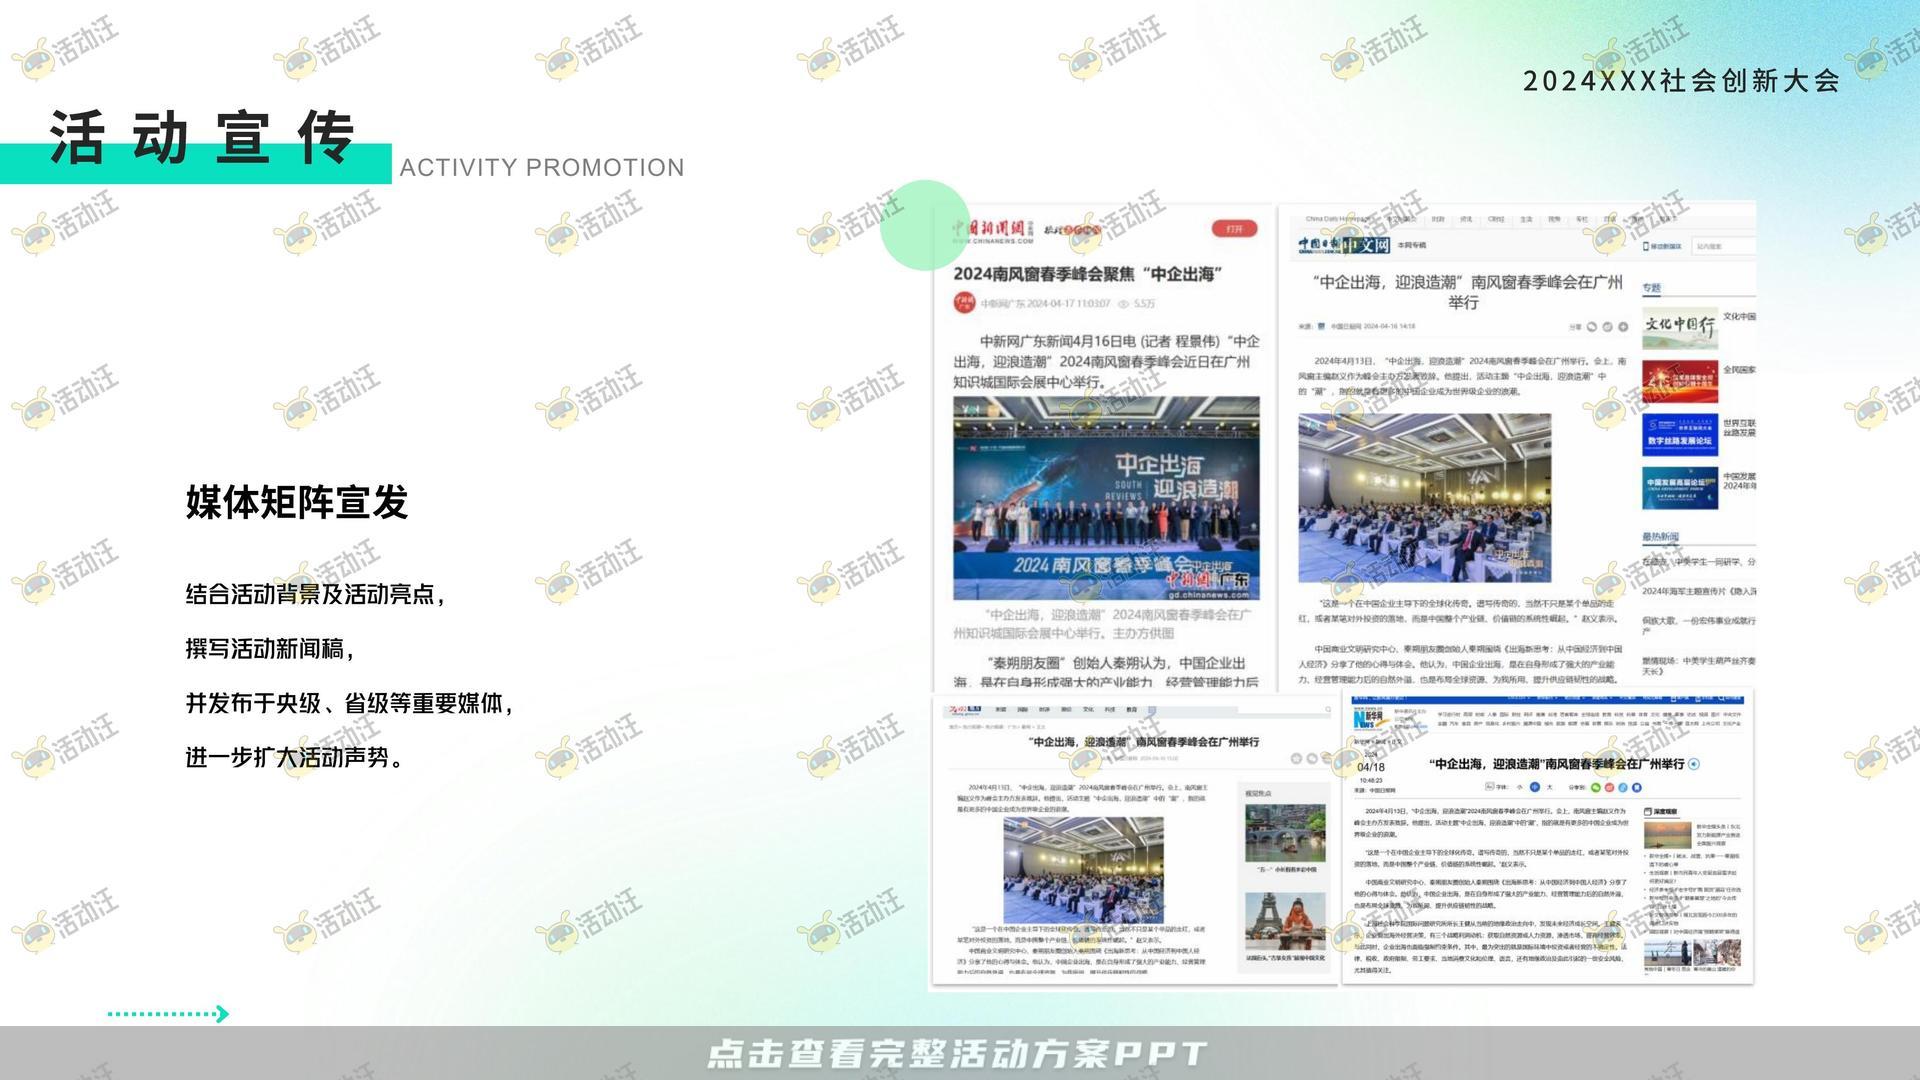This screenshot has width=1920, height=1080.
Task: Click the red Chinanews author avatar icon
Action: click(x=964, y=302)
